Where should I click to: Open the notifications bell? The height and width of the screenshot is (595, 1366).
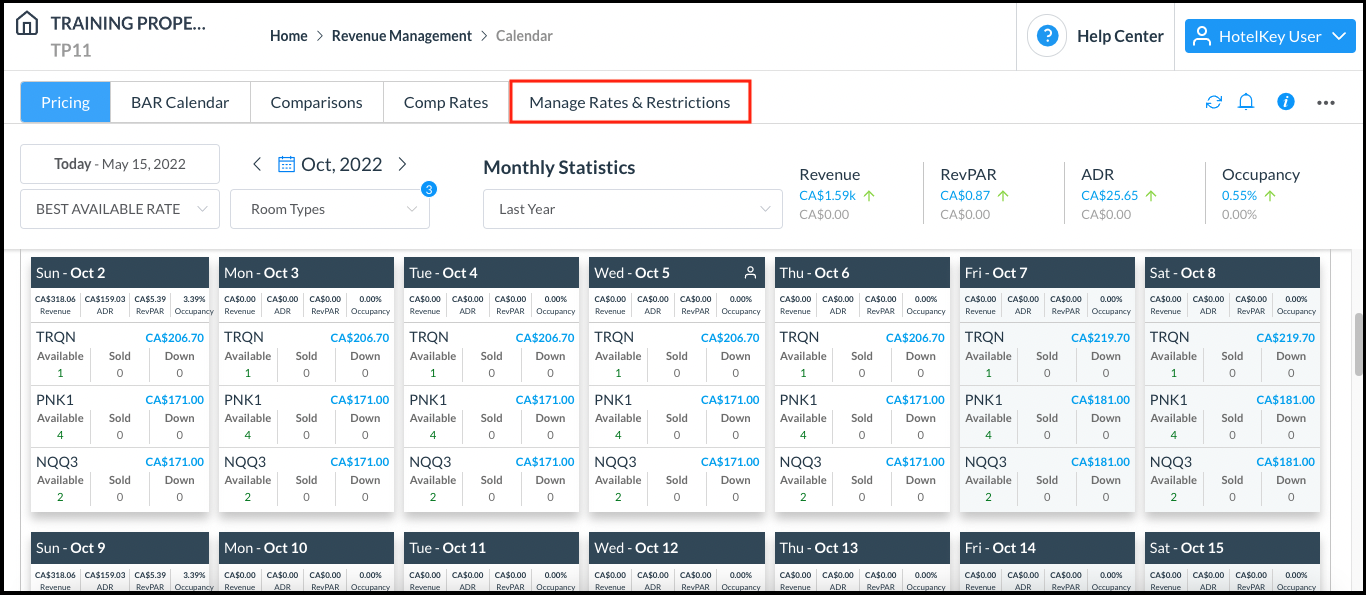[1245, 101]
